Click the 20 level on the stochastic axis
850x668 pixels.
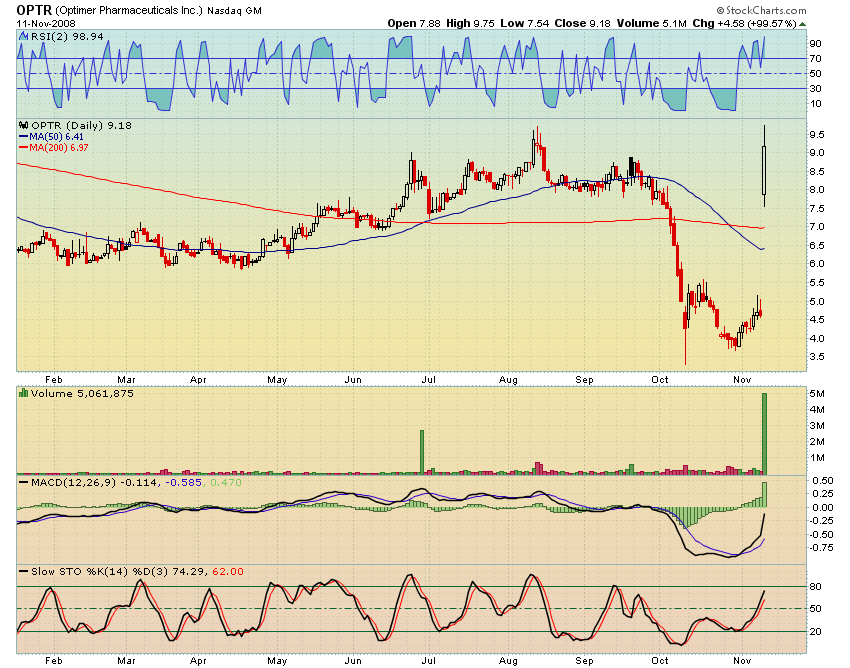coord(815,632)
